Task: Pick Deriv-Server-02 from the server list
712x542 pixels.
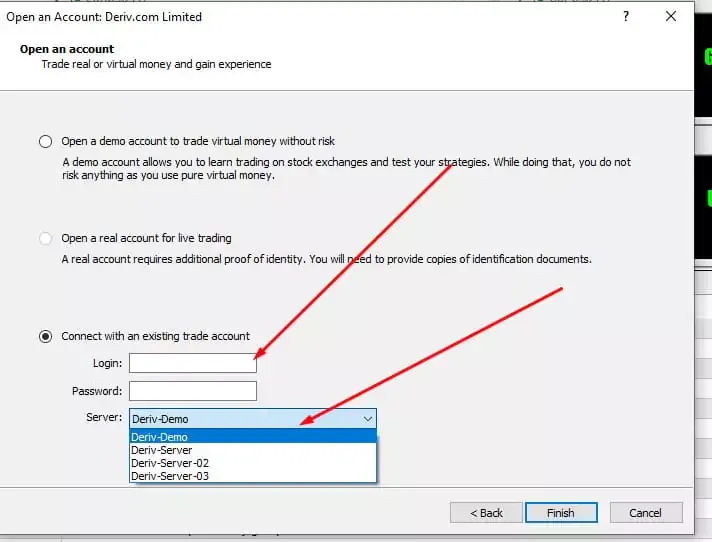Action: click(x=253, y=463)
